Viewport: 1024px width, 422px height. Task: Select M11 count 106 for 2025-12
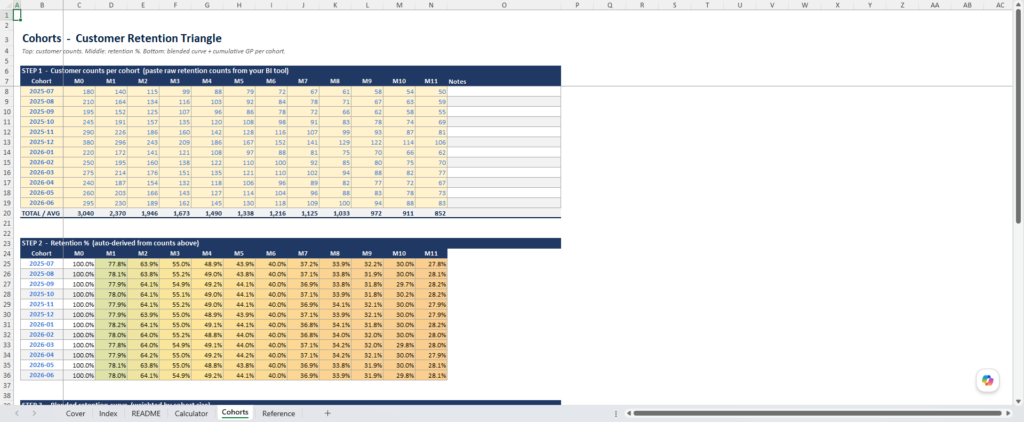coord(432,142)
